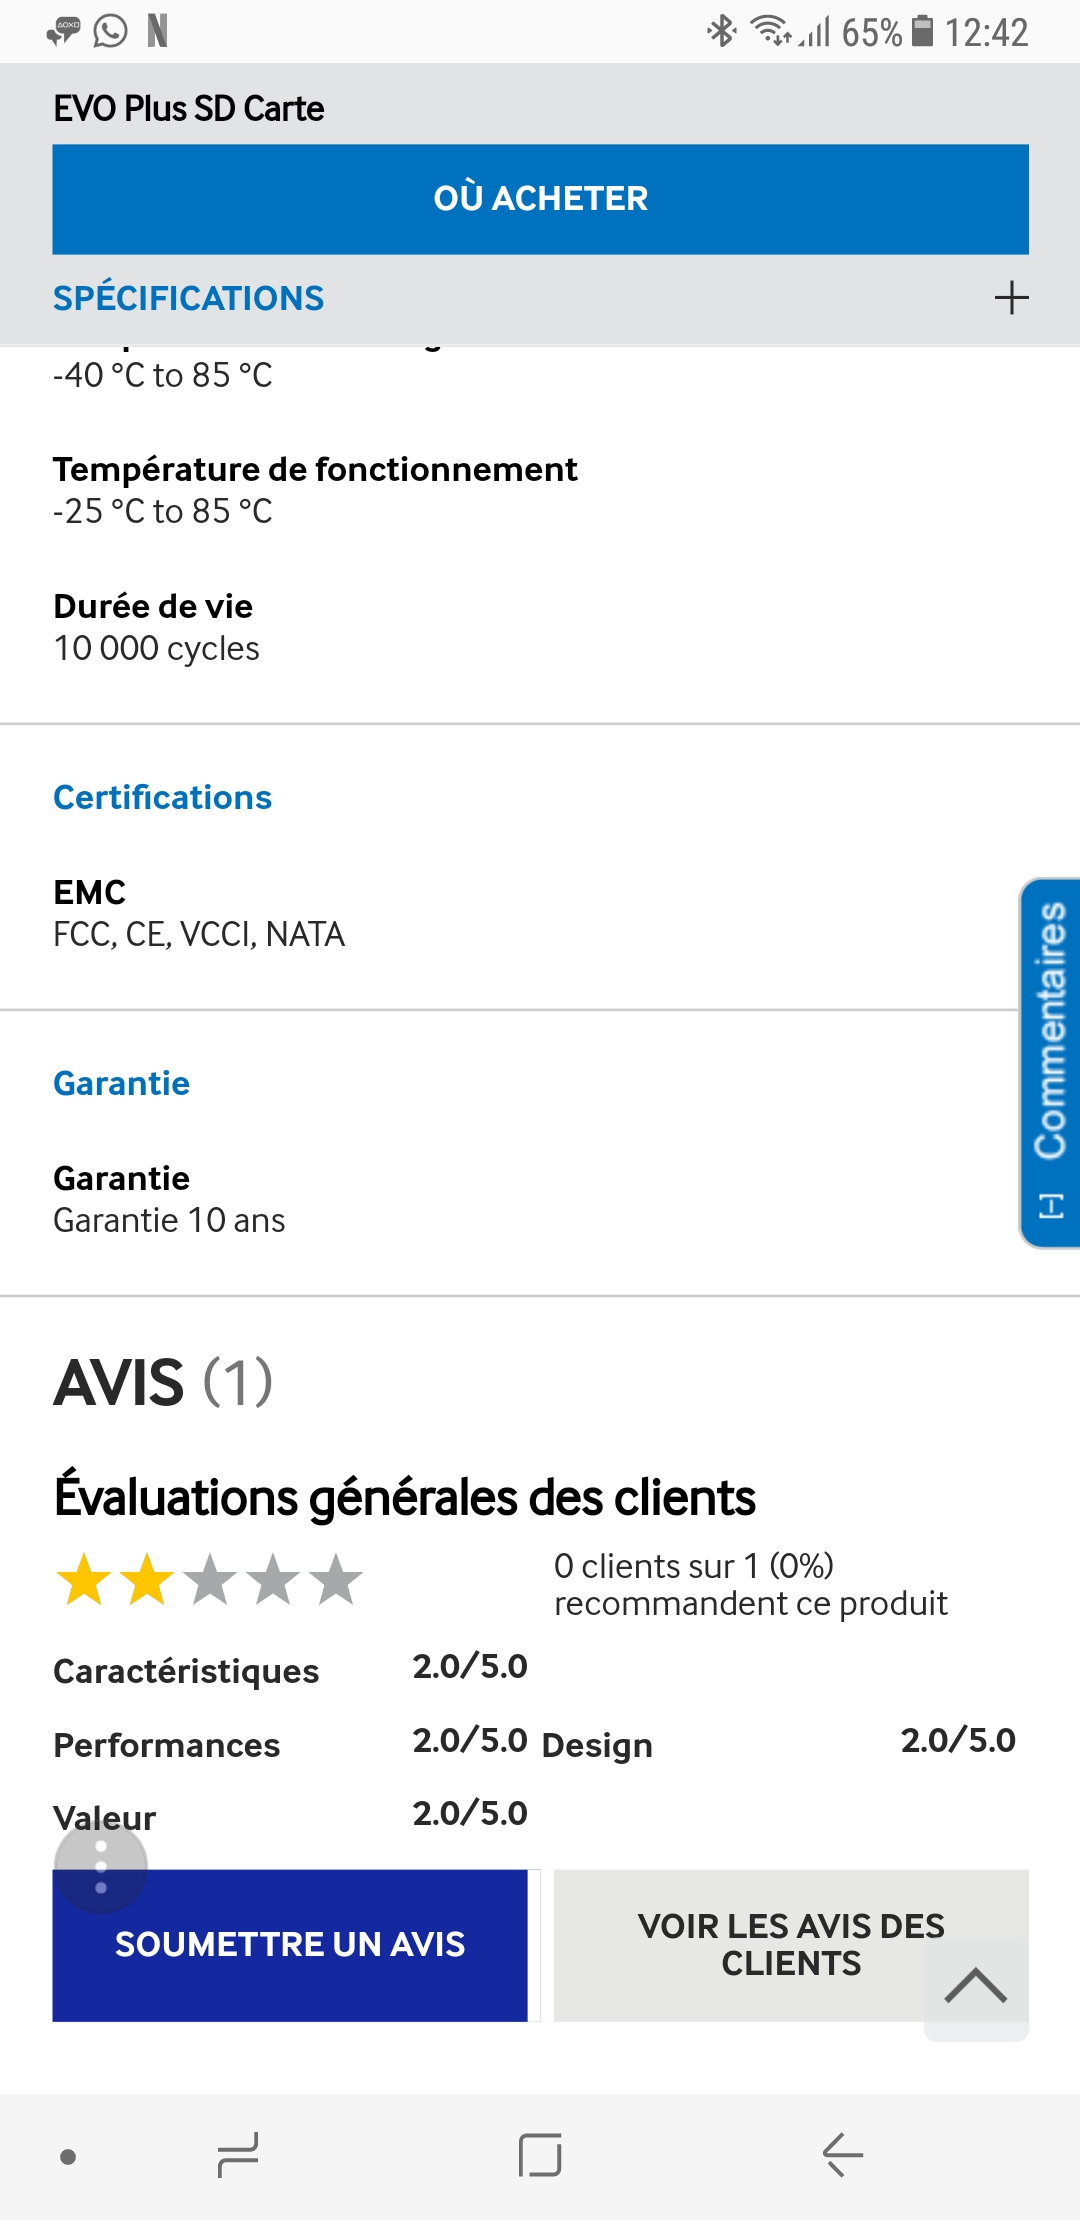Expand specifications with the plus icon

click(x=1011, y=298)
